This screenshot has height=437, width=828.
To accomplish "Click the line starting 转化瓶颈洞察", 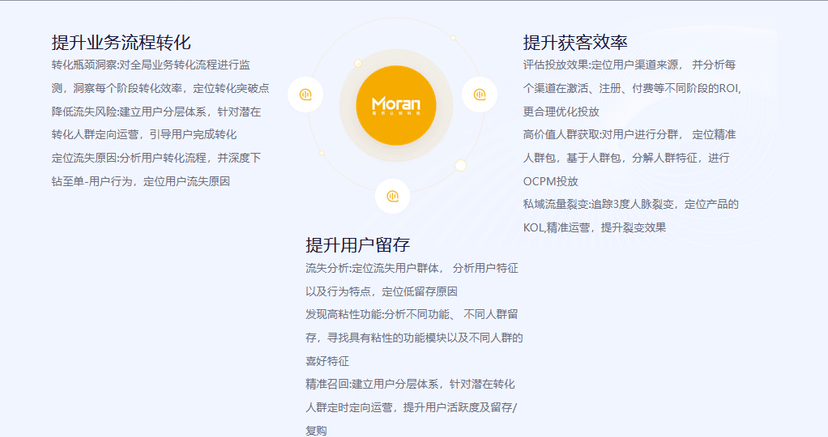I will [x=151, y=65].
